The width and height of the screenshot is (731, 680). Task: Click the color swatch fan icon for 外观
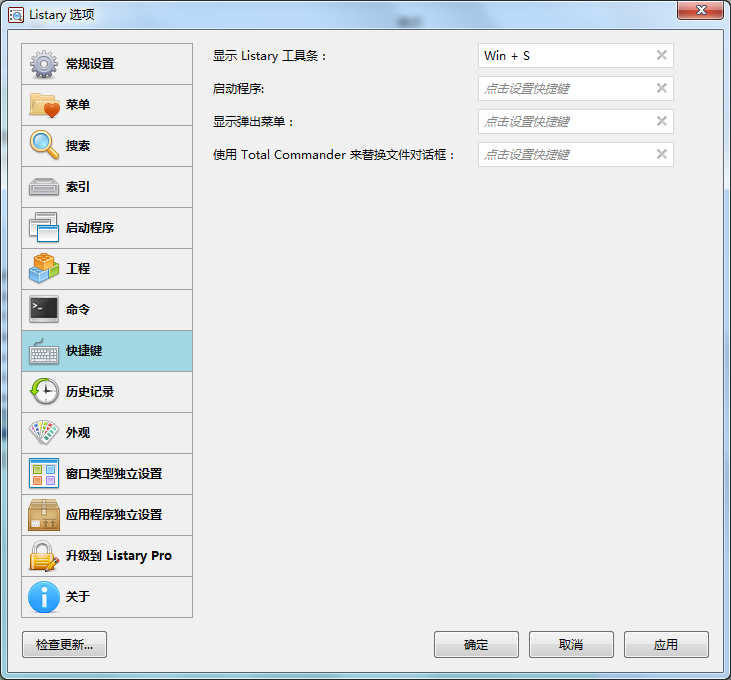44,433
